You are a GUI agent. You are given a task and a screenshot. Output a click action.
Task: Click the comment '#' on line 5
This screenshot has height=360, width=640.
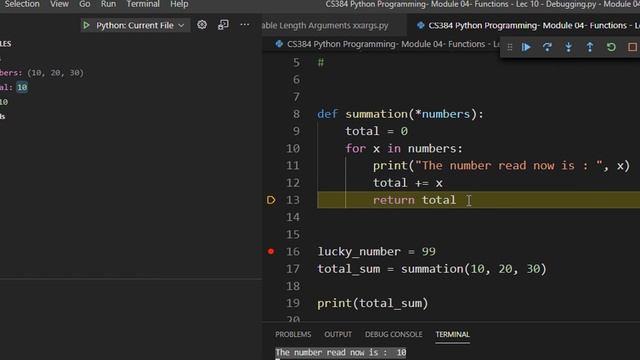pyautogui.click(x=321, y=63)
